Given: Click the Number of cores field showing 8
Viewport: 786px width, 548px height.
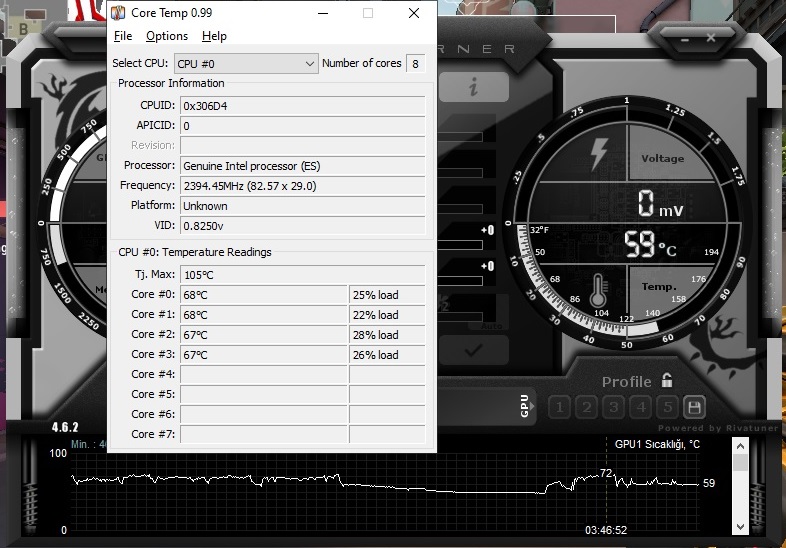Looking at the screenshot, I should click(415, 64).
